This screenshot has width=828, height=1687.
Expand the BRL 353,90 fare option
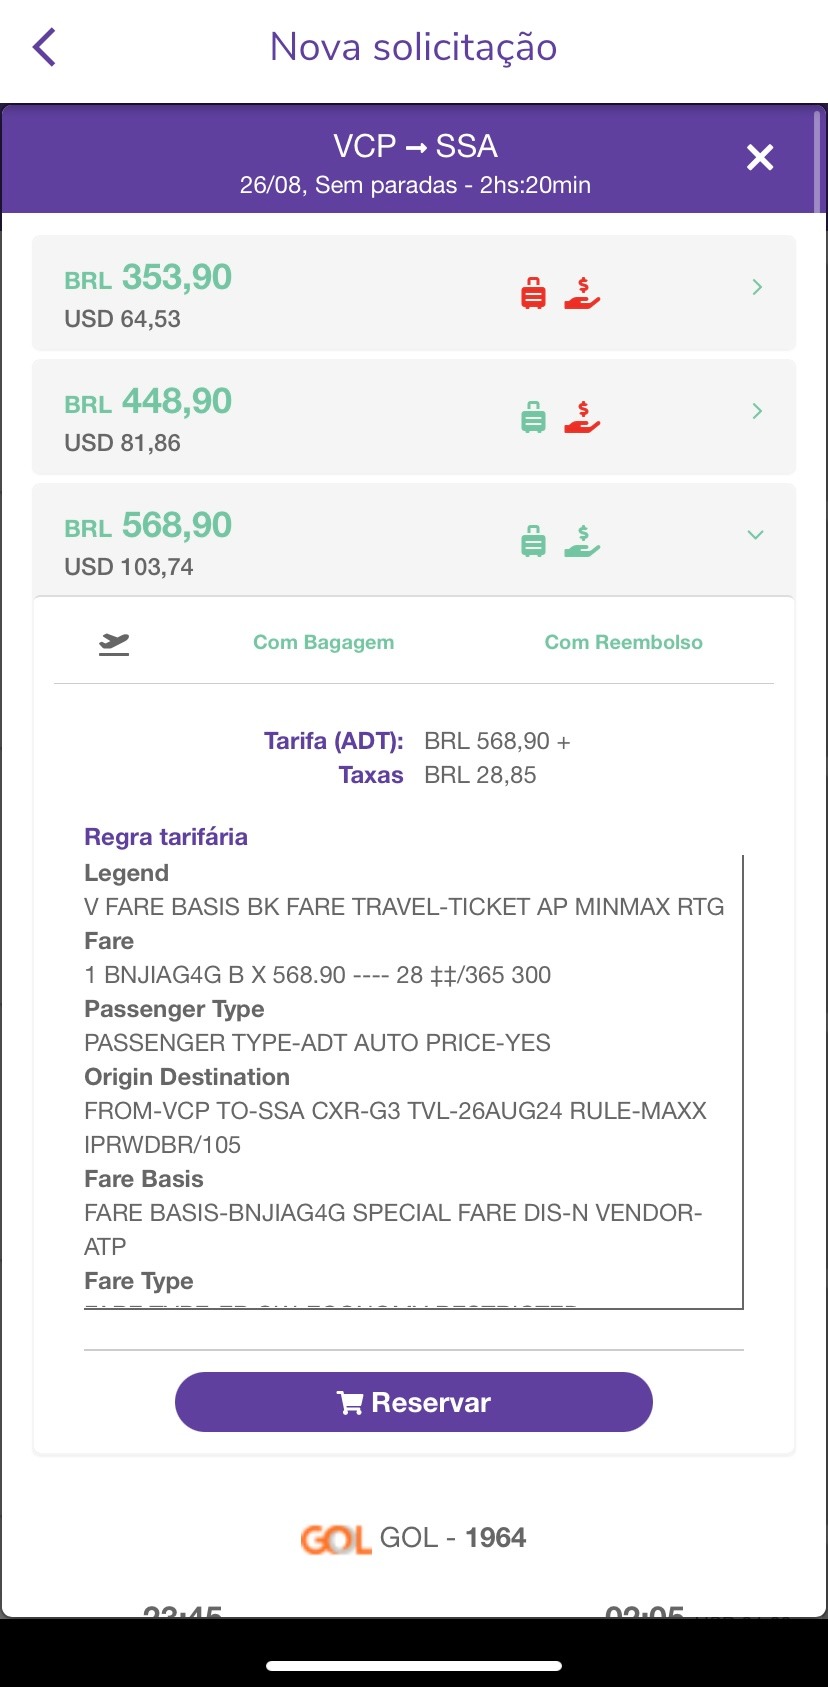(x=757, y=287)
